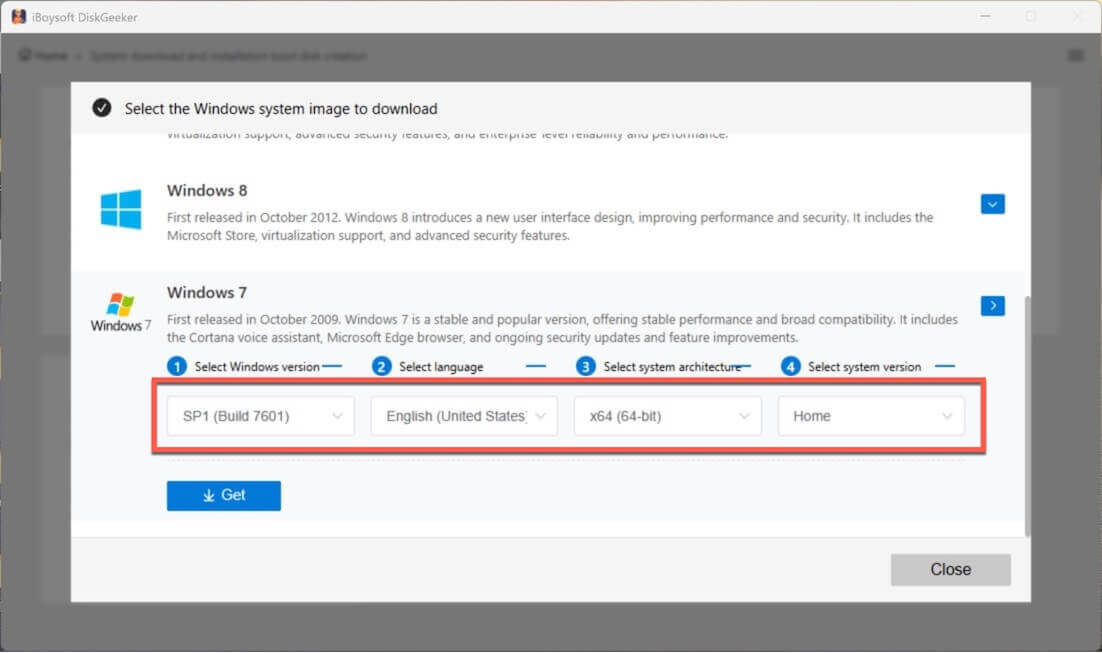
Task: Open the SP1 (Build 7601) version dropdown
Action: (261, 416)
